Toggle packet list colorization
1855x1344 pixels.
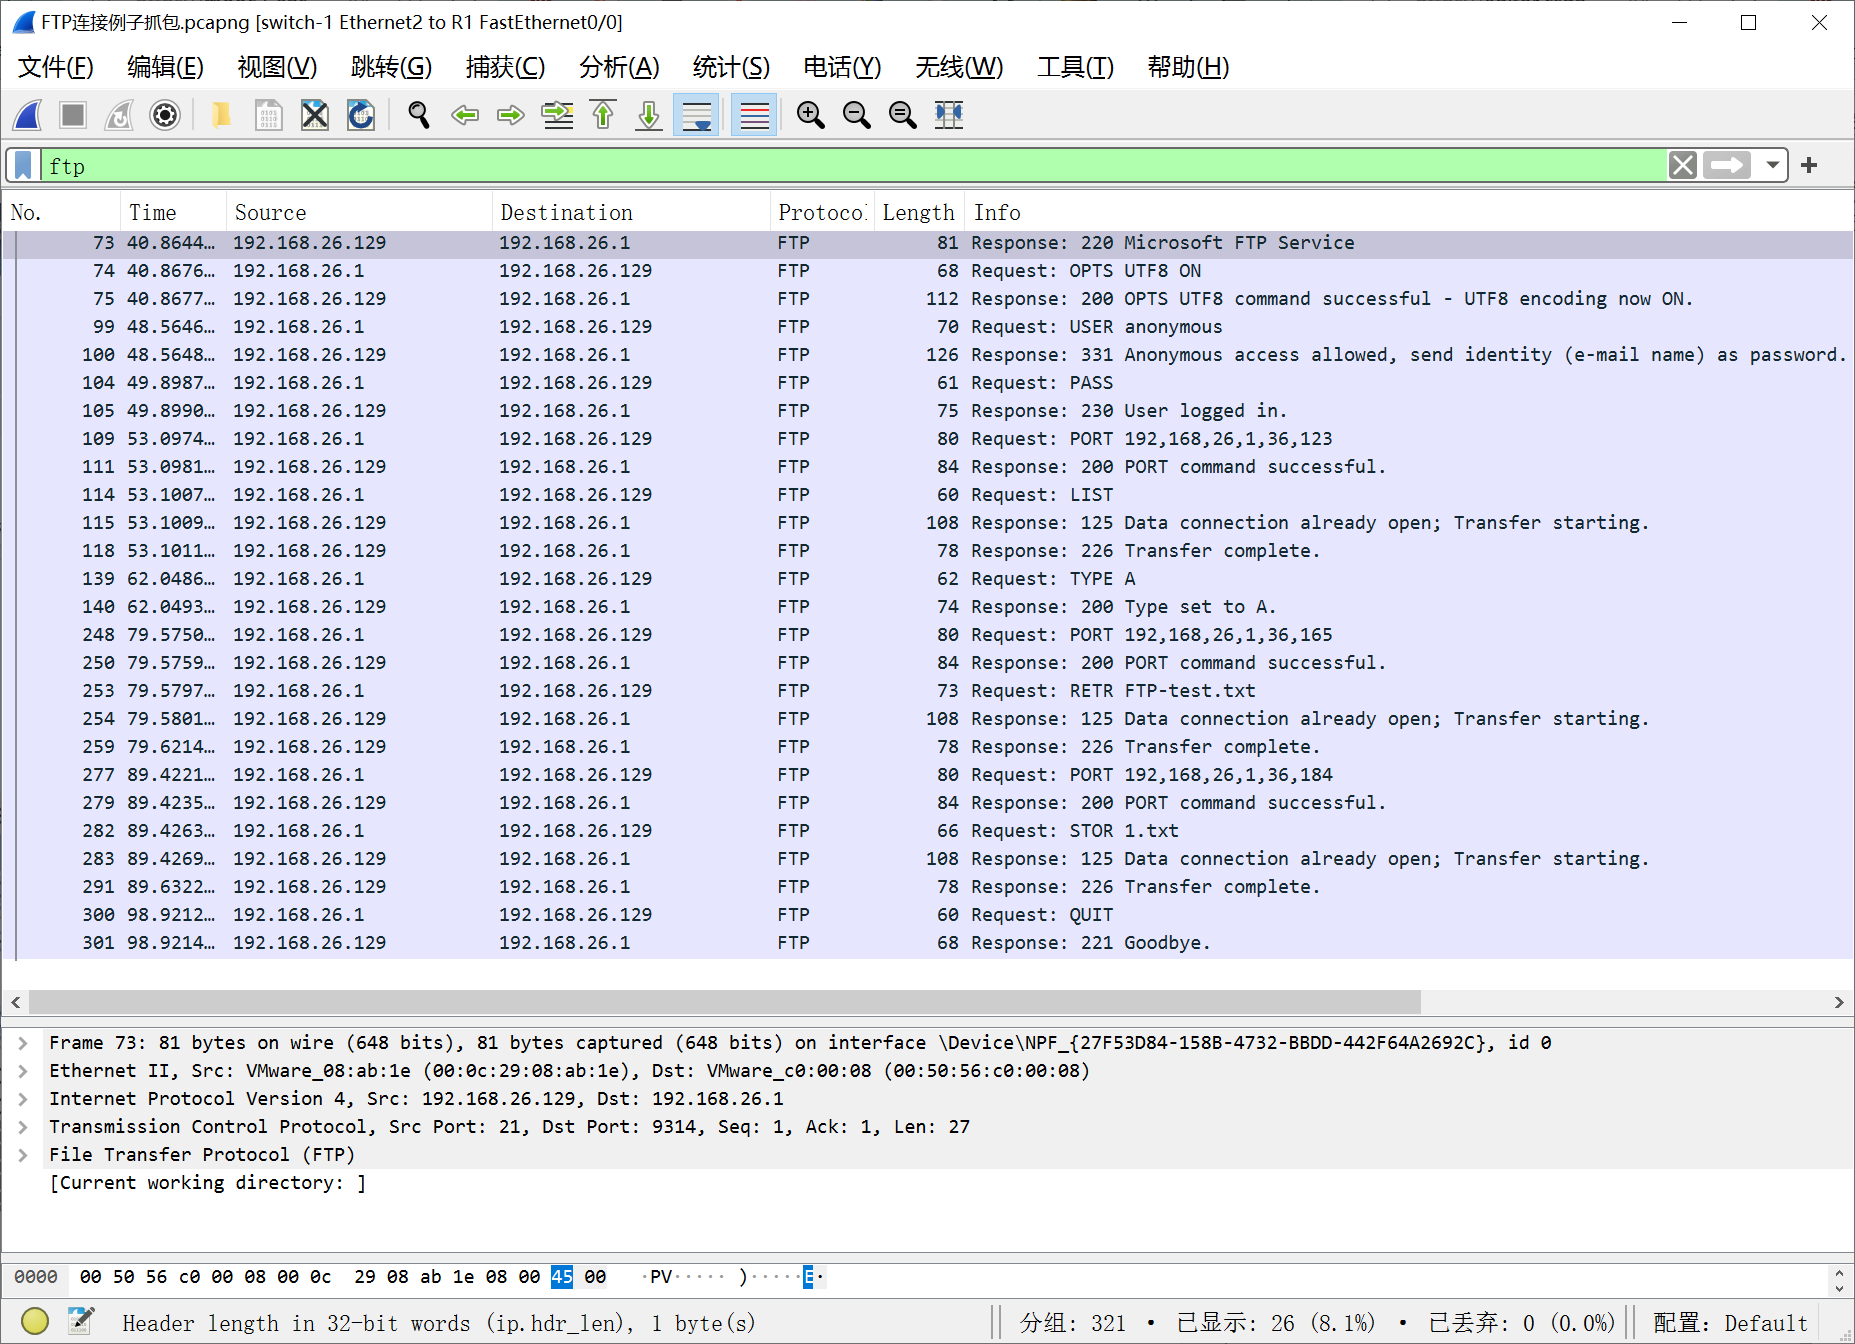pos(754,115)
